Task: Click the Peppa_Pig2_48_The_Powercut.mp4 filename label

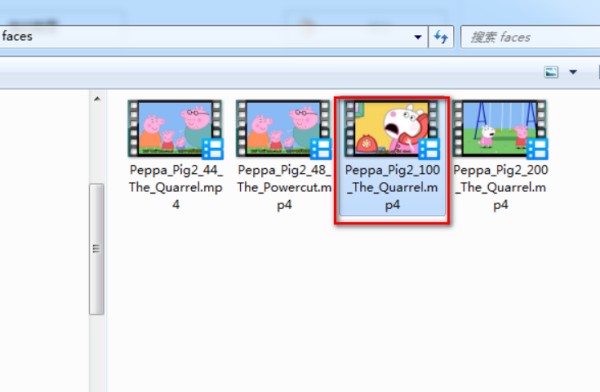Action: point(284,187)
